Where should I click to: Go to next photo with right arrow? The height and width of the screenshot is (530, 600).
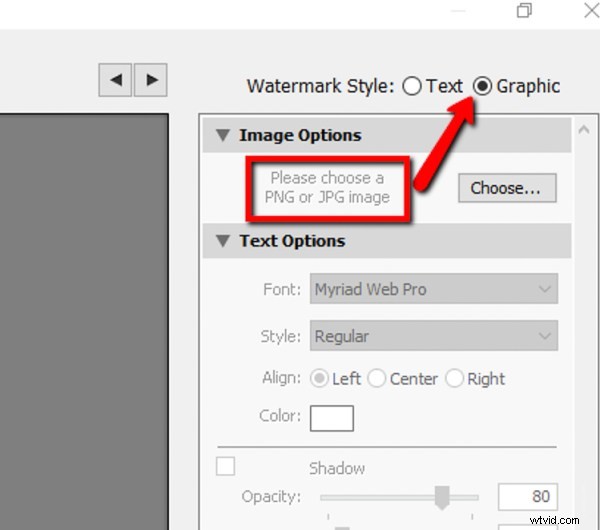pos(151,80)
